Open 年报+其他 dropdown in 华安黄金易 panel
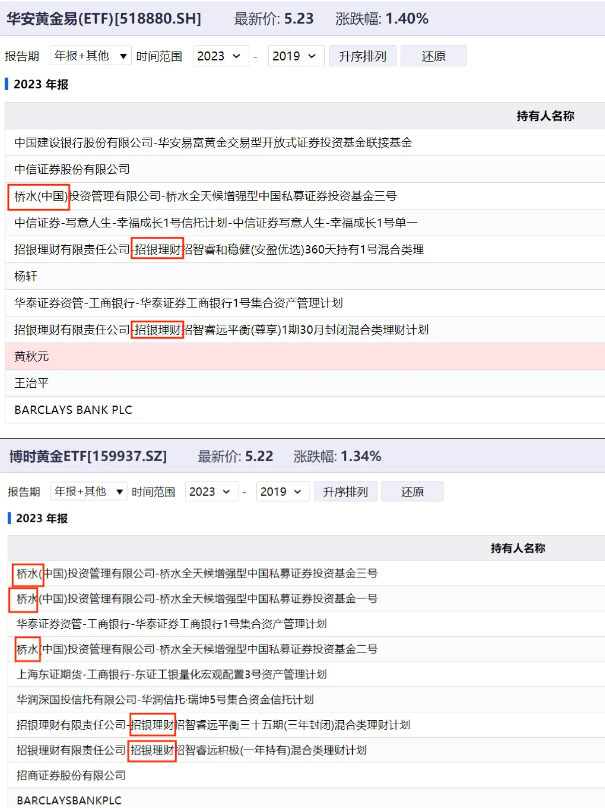Screen dimensions: 605x808 tap(90, 56)
